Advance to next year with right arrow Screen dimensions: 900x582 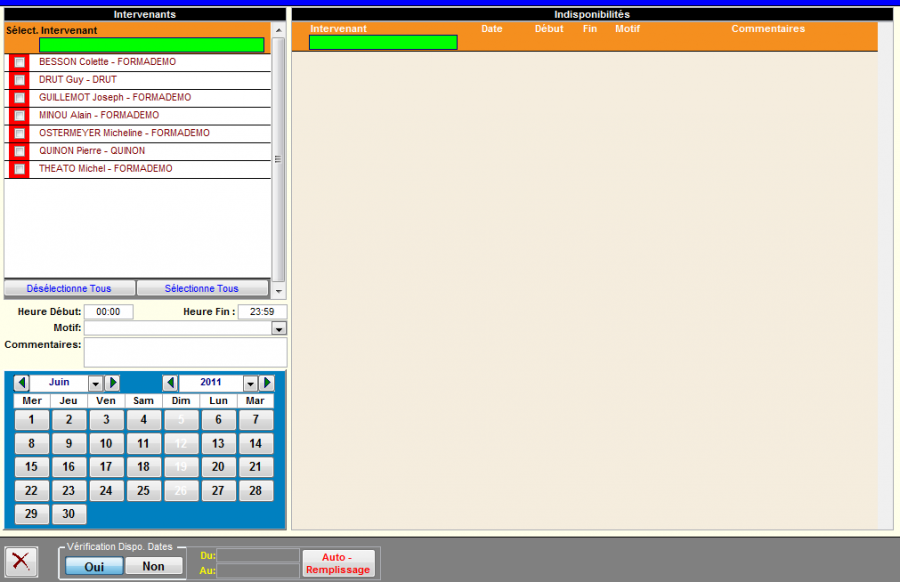pos(267,383)
